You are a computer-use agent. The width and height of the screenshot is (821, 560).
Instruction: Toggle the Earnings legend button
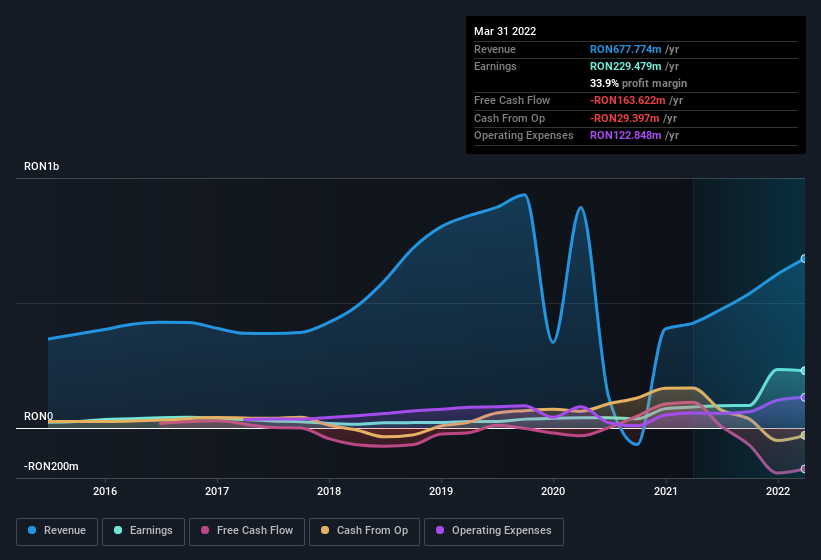tap(143, 531)
